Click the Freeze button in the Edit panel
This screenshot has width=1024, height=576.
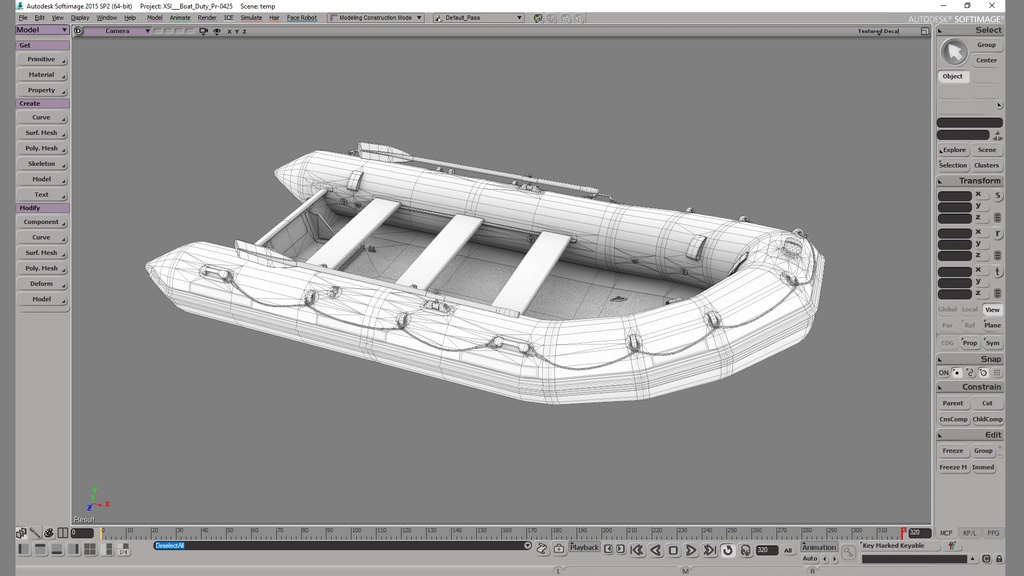tap(951, 450)
